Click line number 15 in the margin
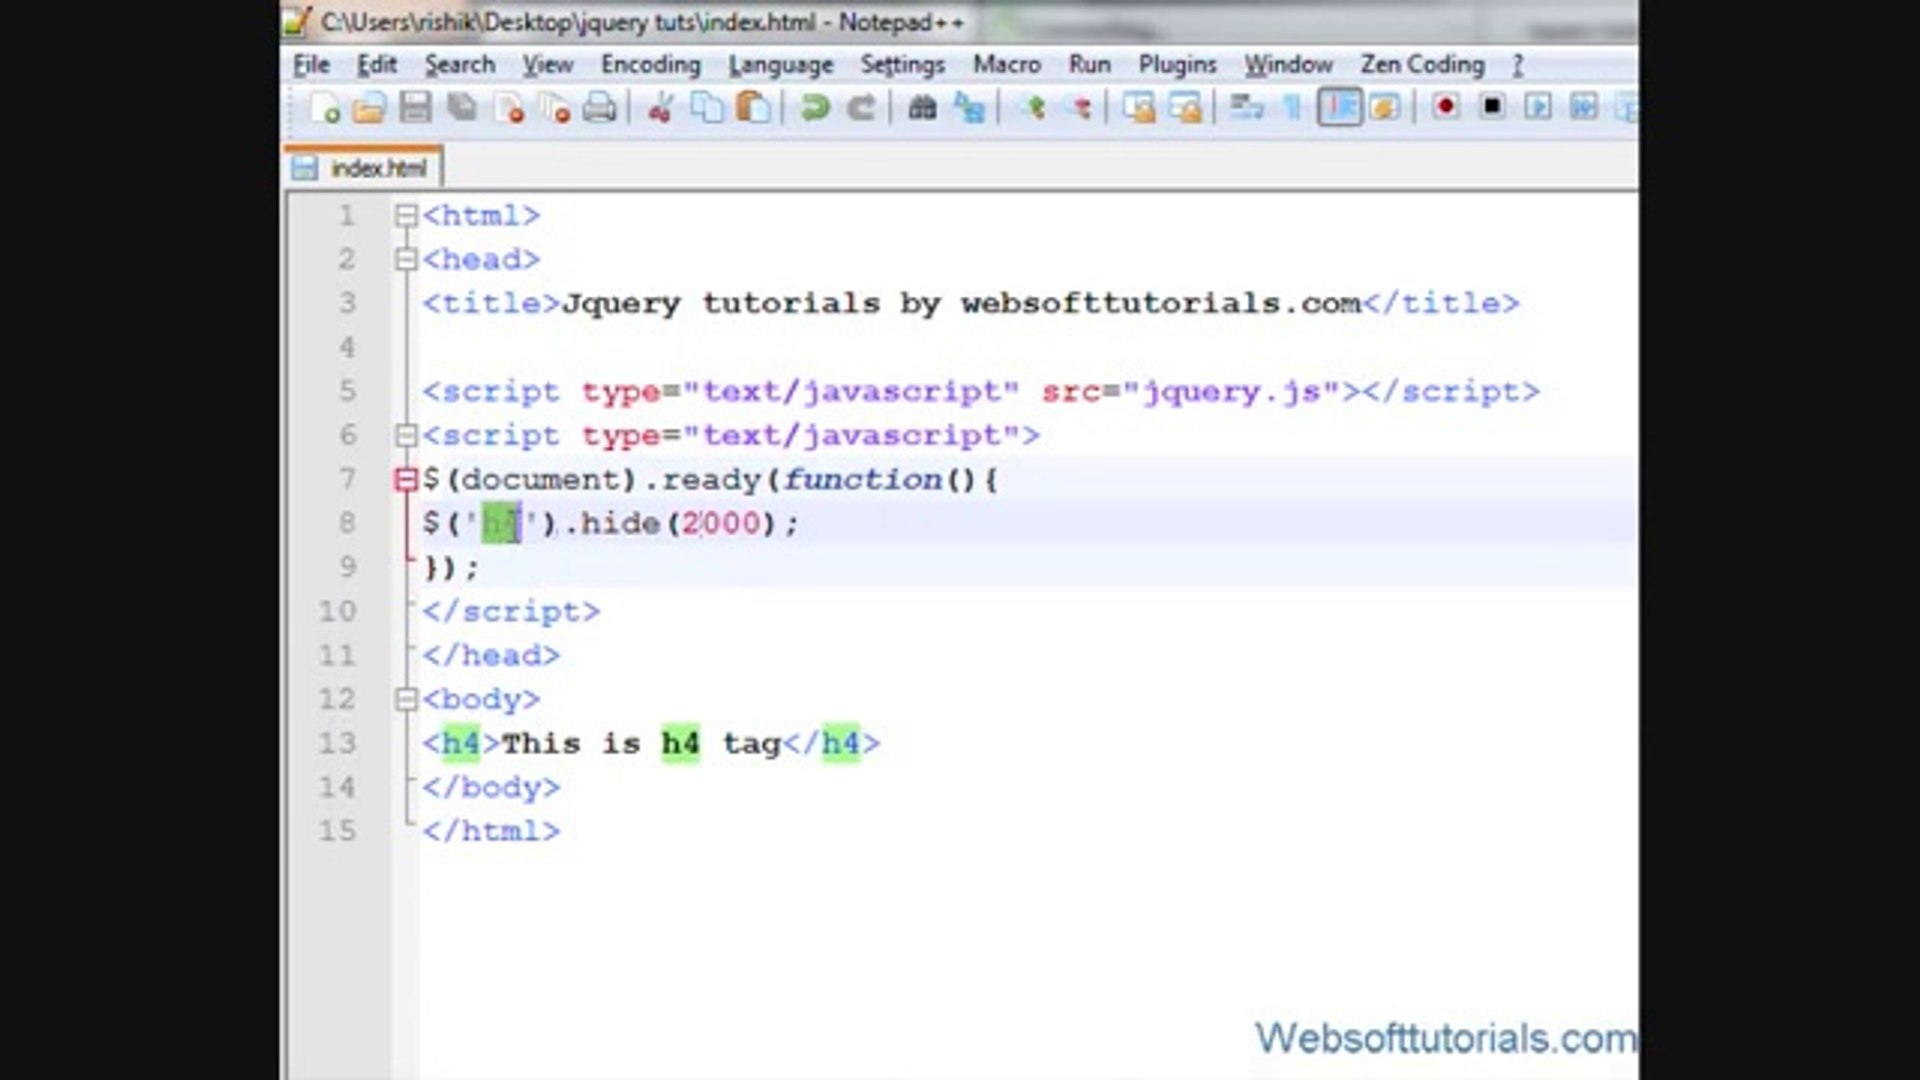The height and width of the screenshot is (1080, 1920). (x=337, y=832)
